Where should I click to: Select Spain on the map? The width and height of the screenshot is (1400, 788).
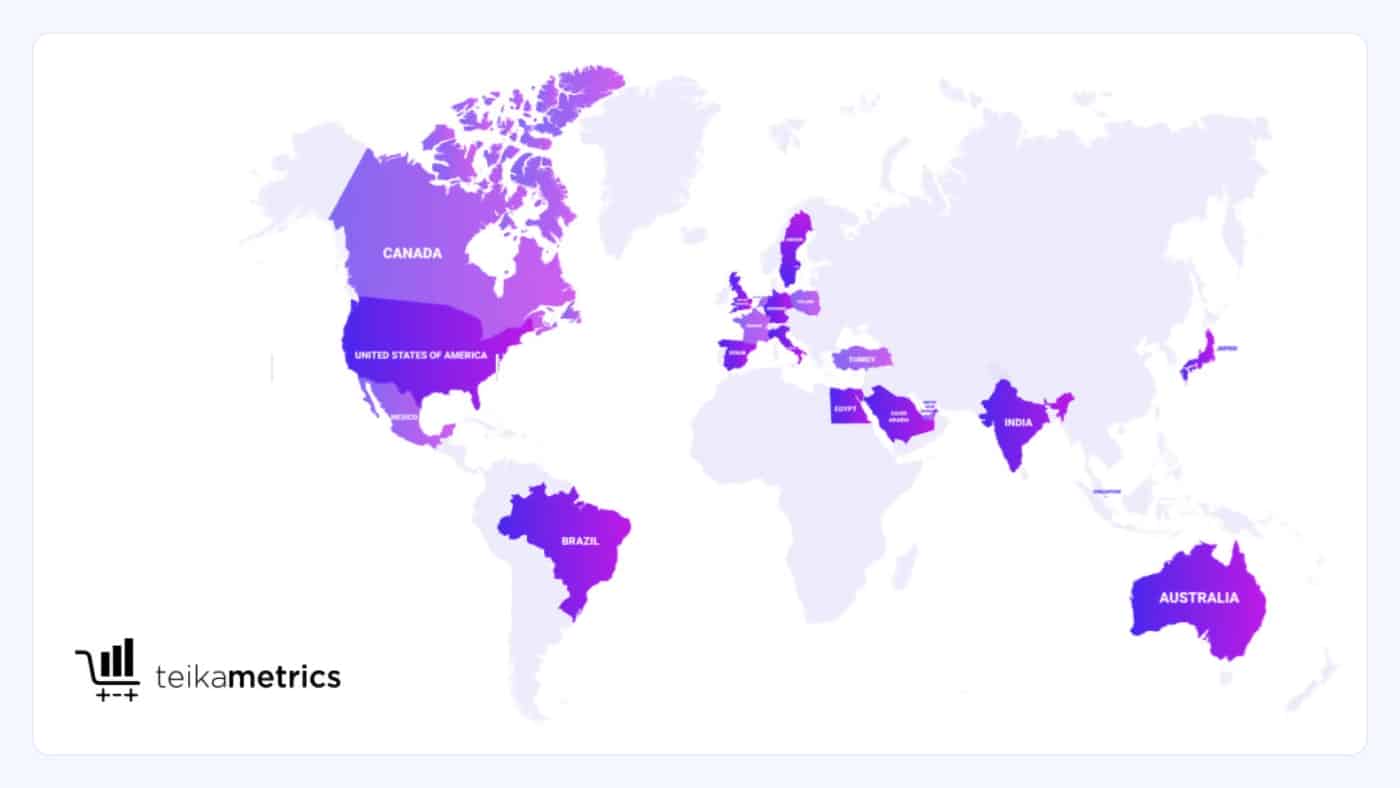coord(739,354)
